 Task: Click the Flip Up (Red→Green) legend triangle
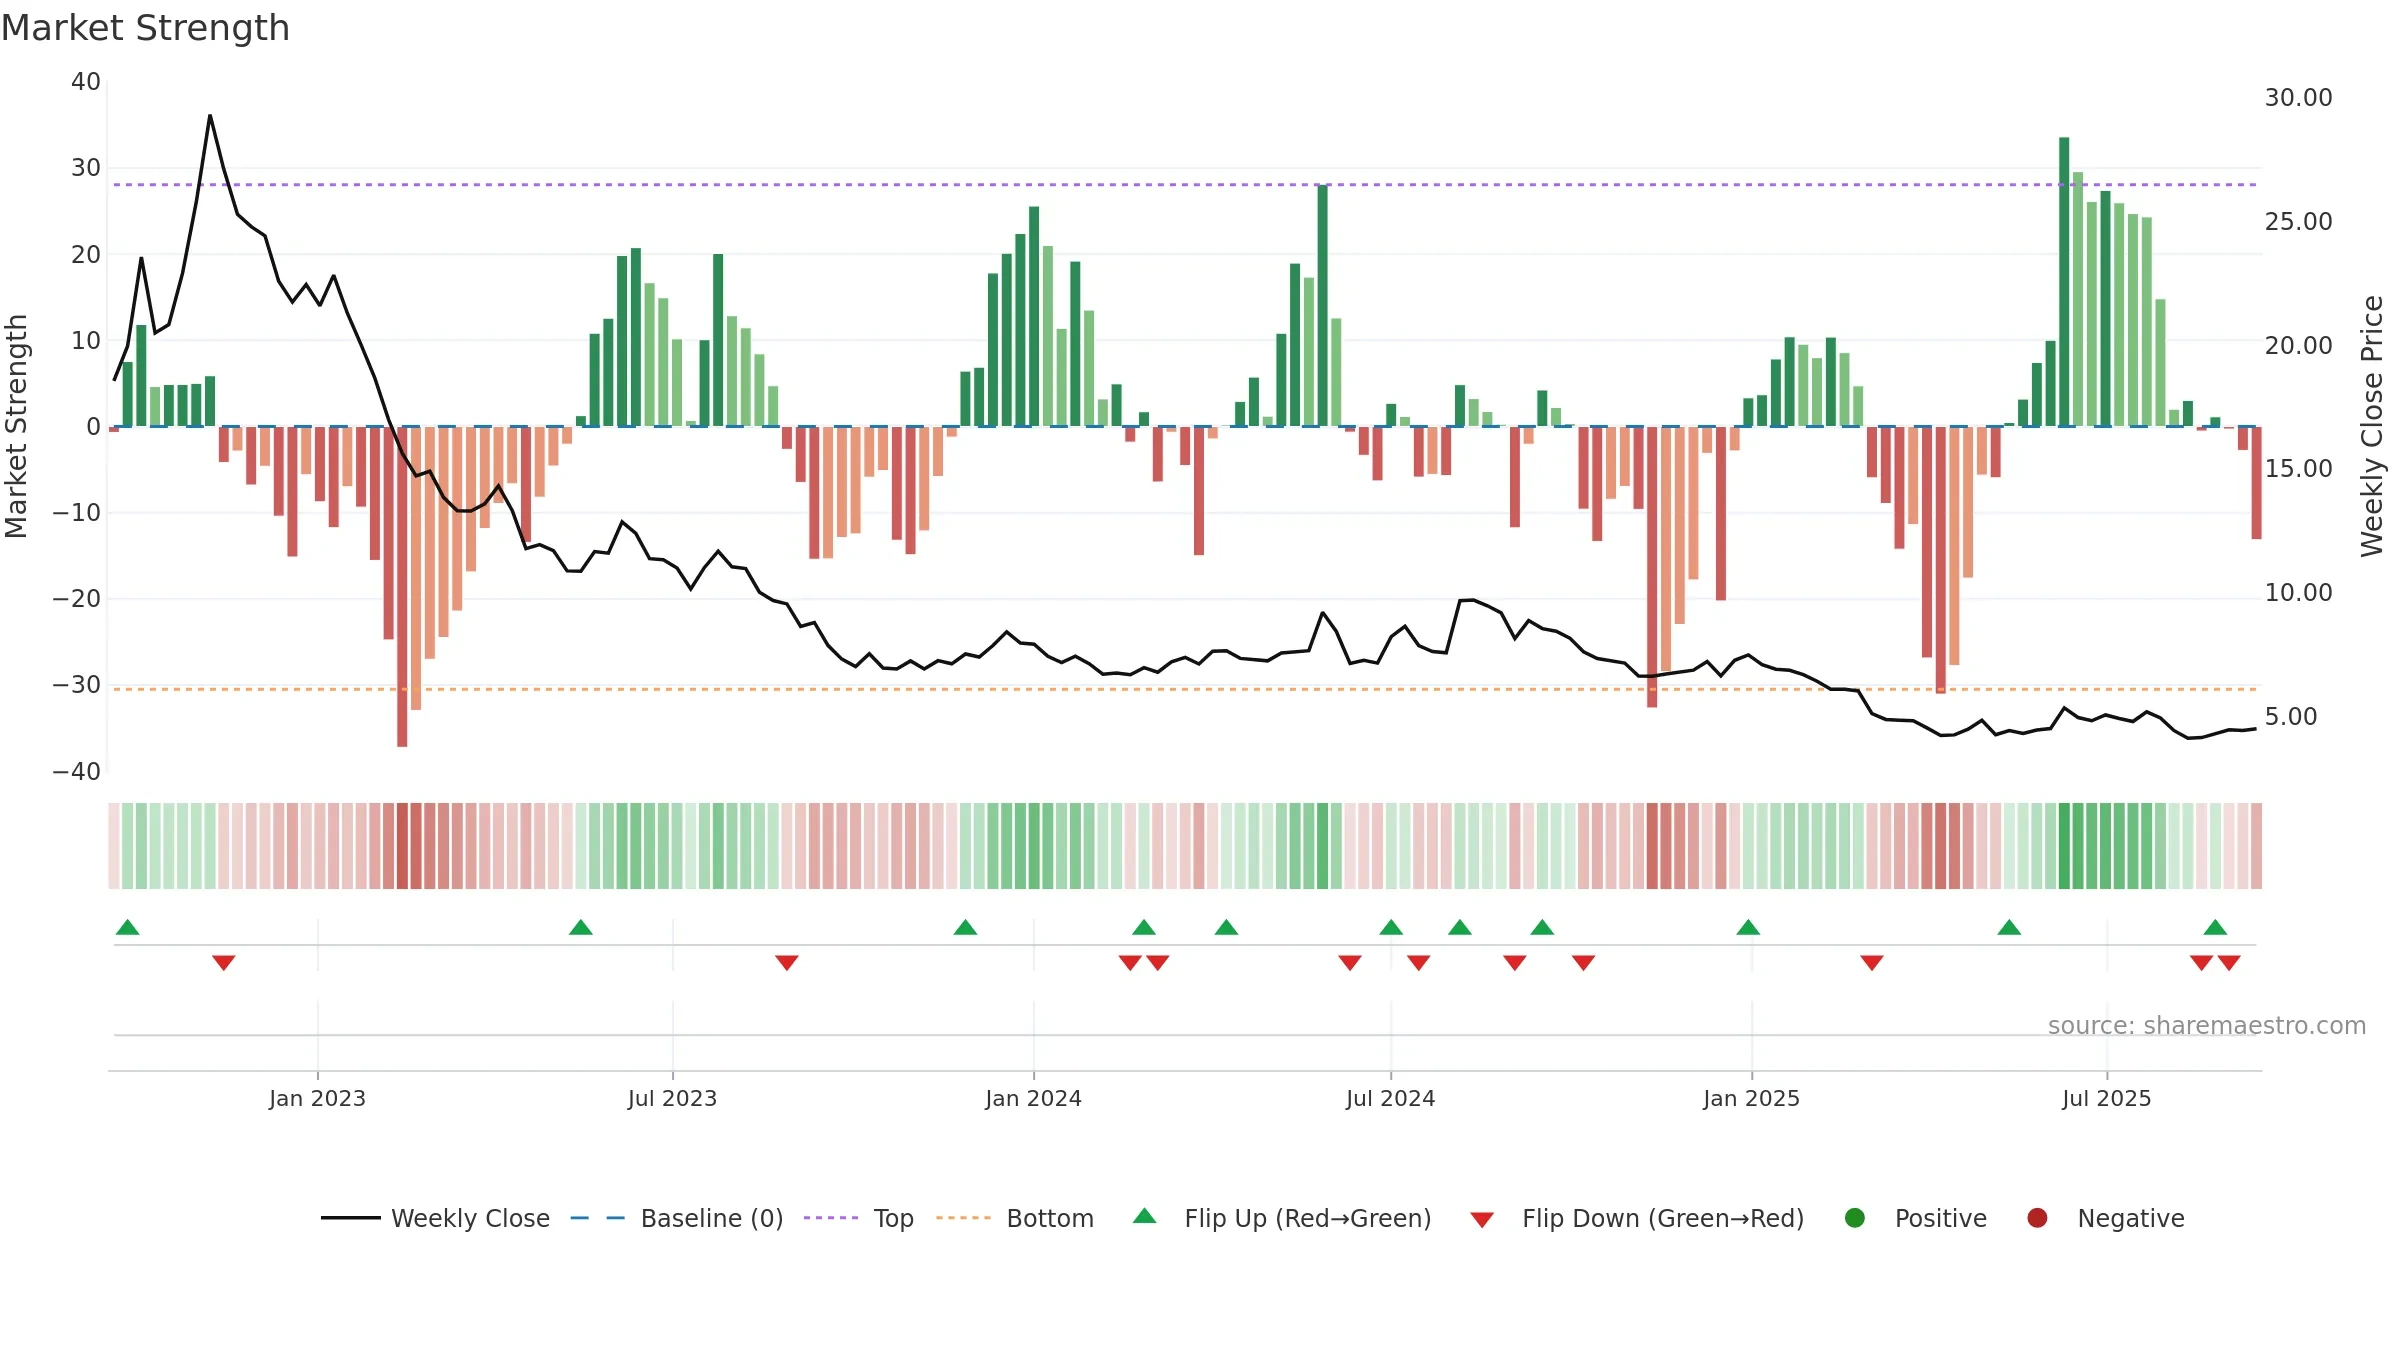click(1145, 1216)
